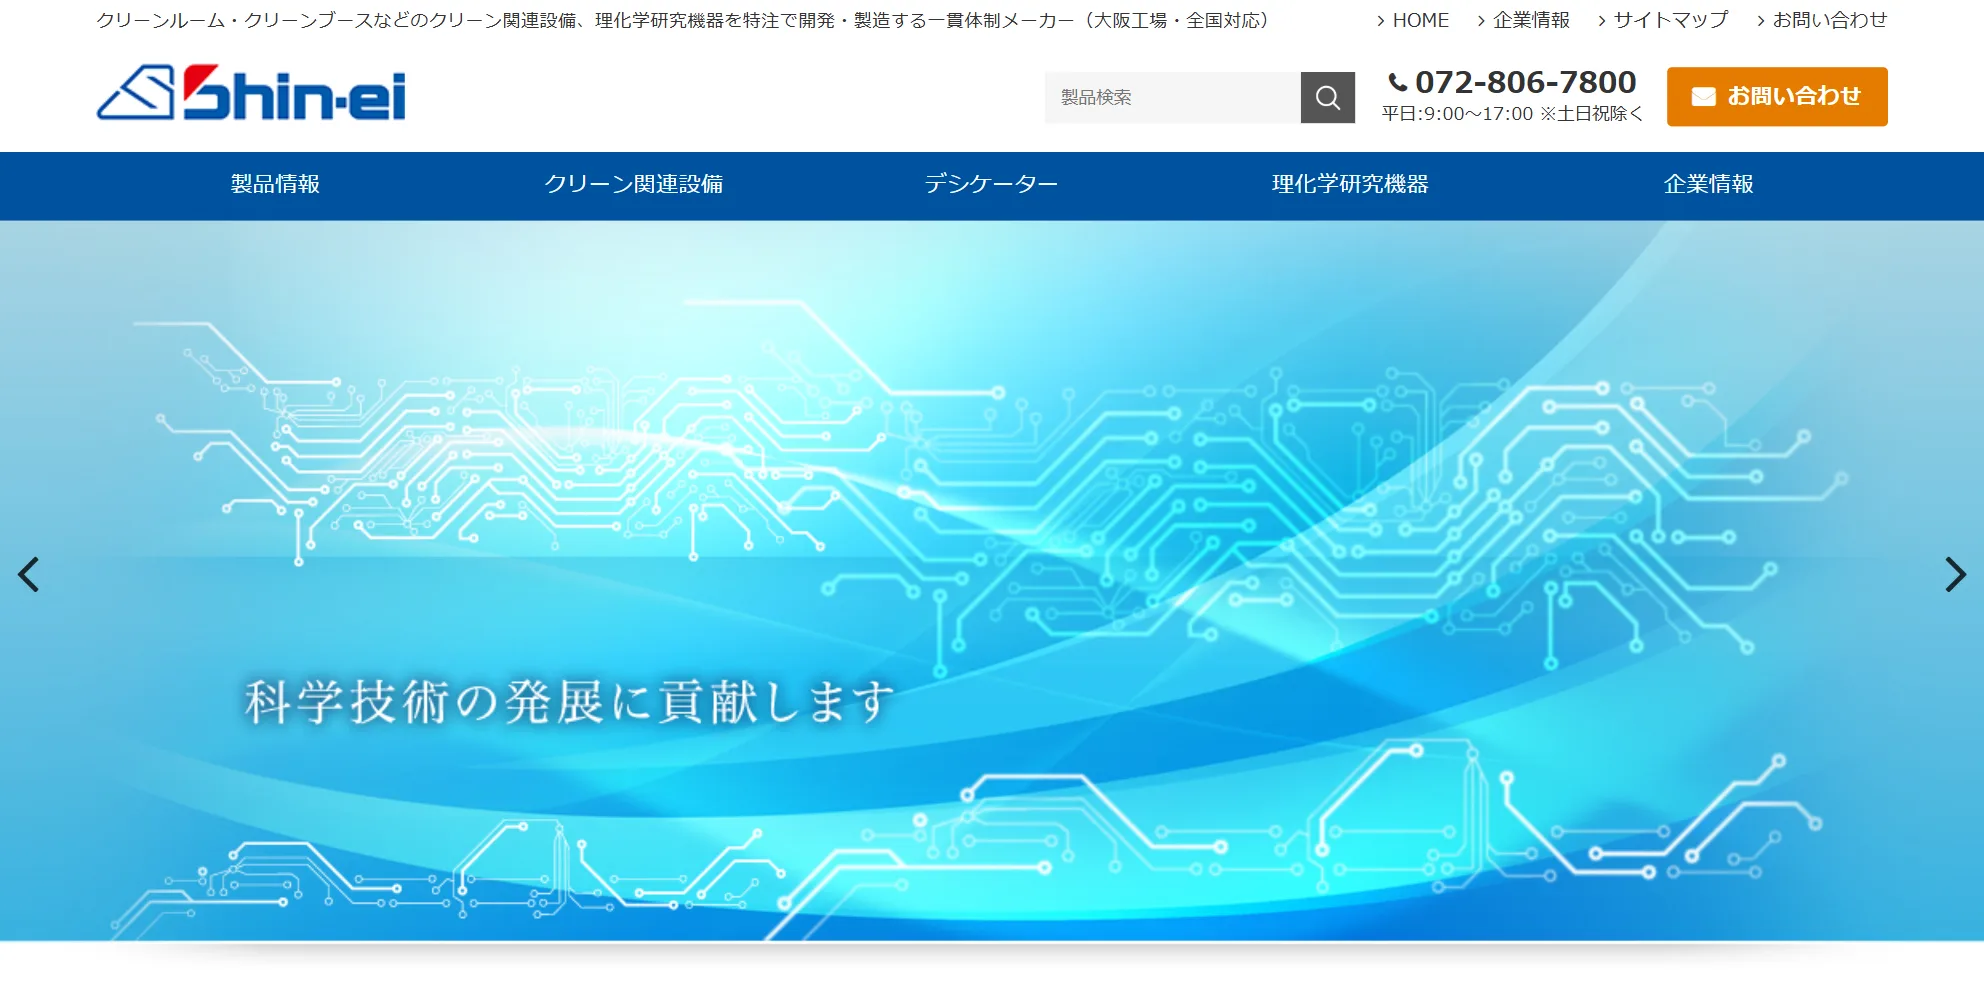
Task: Advance to next slide with right arrow
Action: pyautogui.click(x=1955, y=574)
